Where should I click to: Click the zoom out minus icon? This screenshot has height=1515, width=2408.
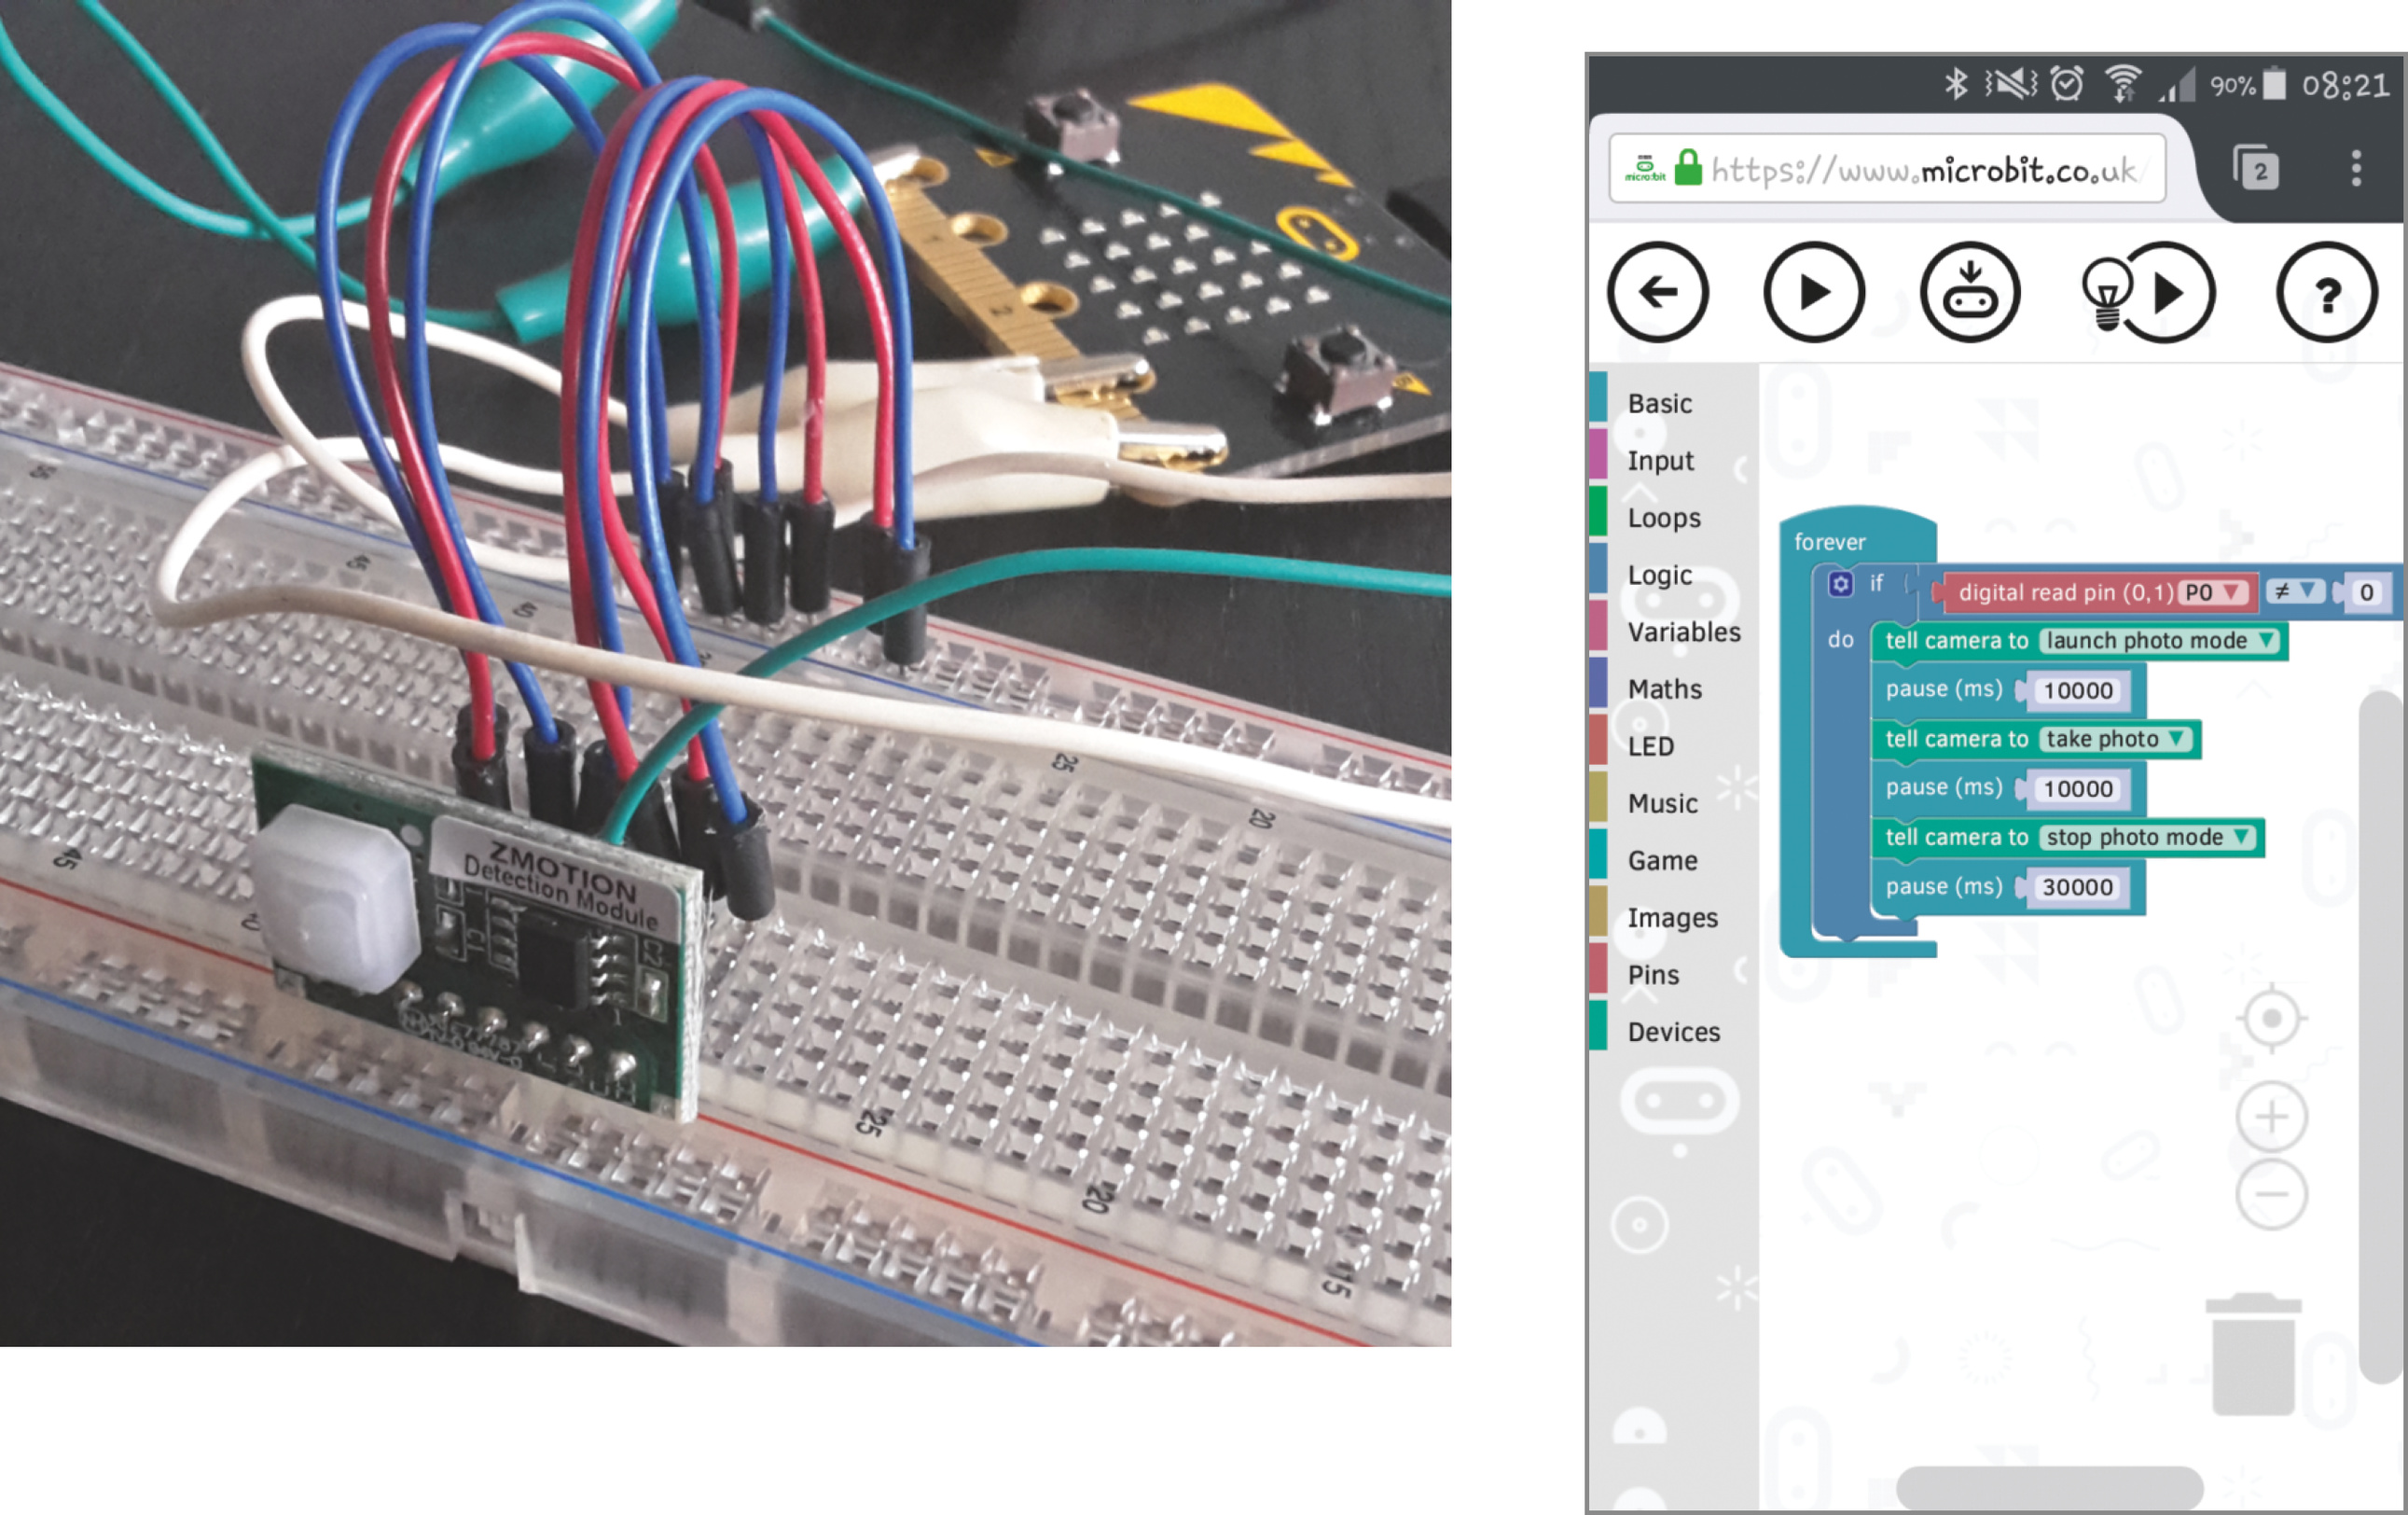(x=2271, y=1193)
